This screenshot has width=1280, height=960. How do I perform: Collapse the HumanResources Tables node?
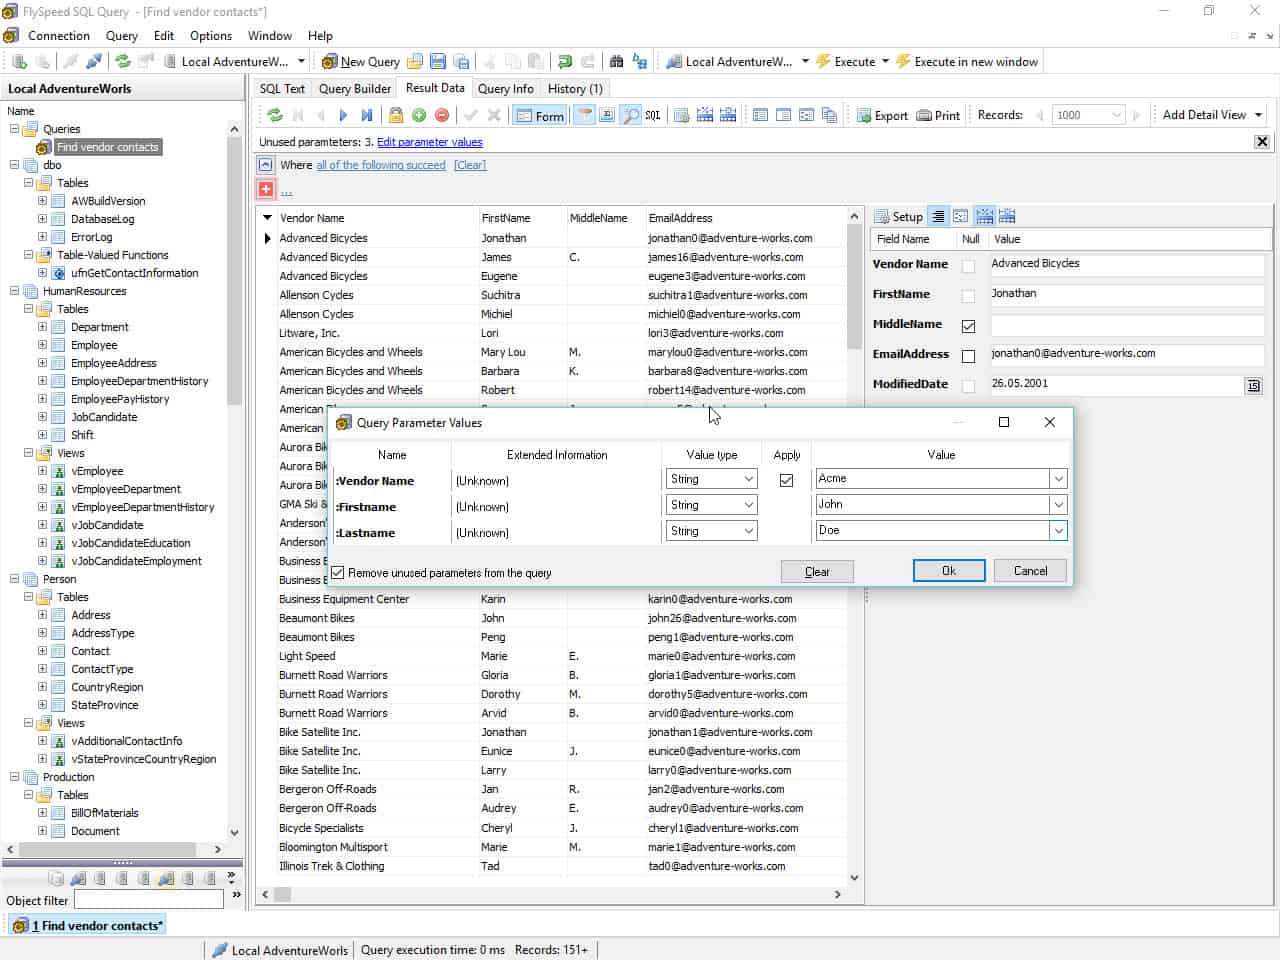pos(29,308)
